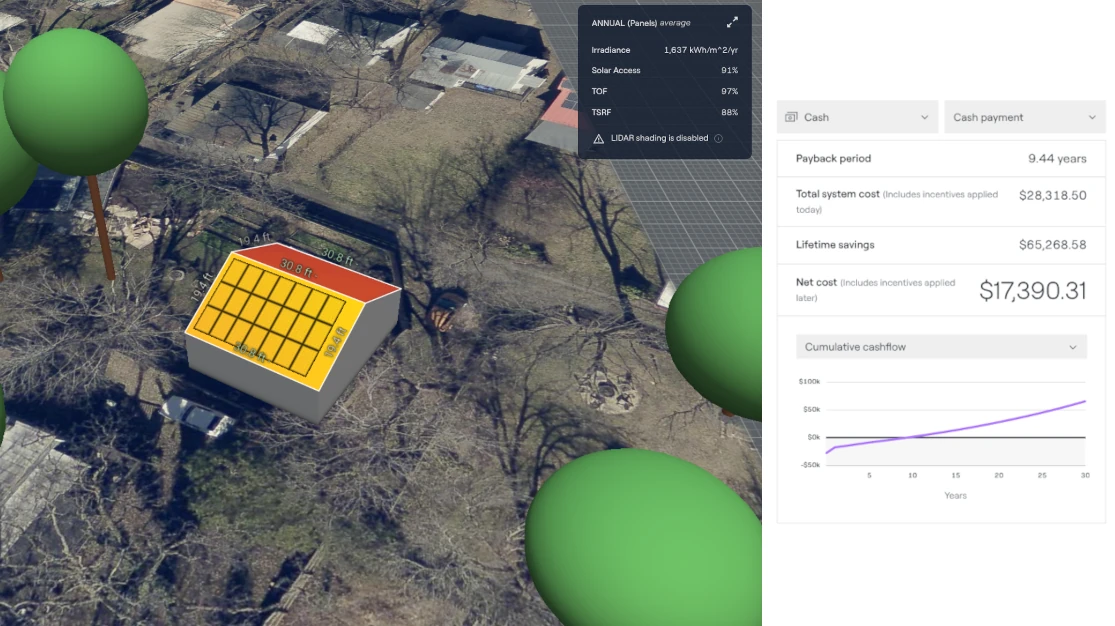Image resolution: width=1115 pixels, height=626 pixels.
Task: Click the LIDAR shading warning triangle icon
Action: (x=598, y=139)
